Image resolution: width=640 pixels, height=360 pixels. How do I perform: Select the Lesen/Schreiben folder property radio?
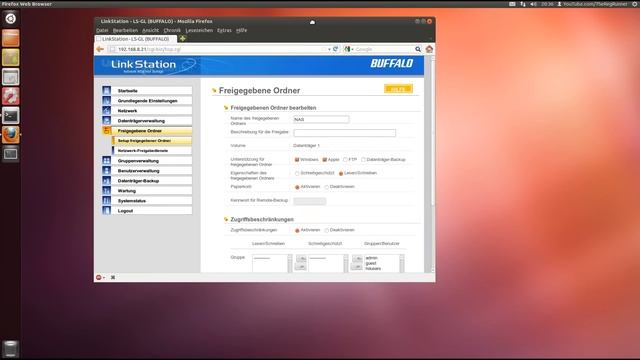341,173
